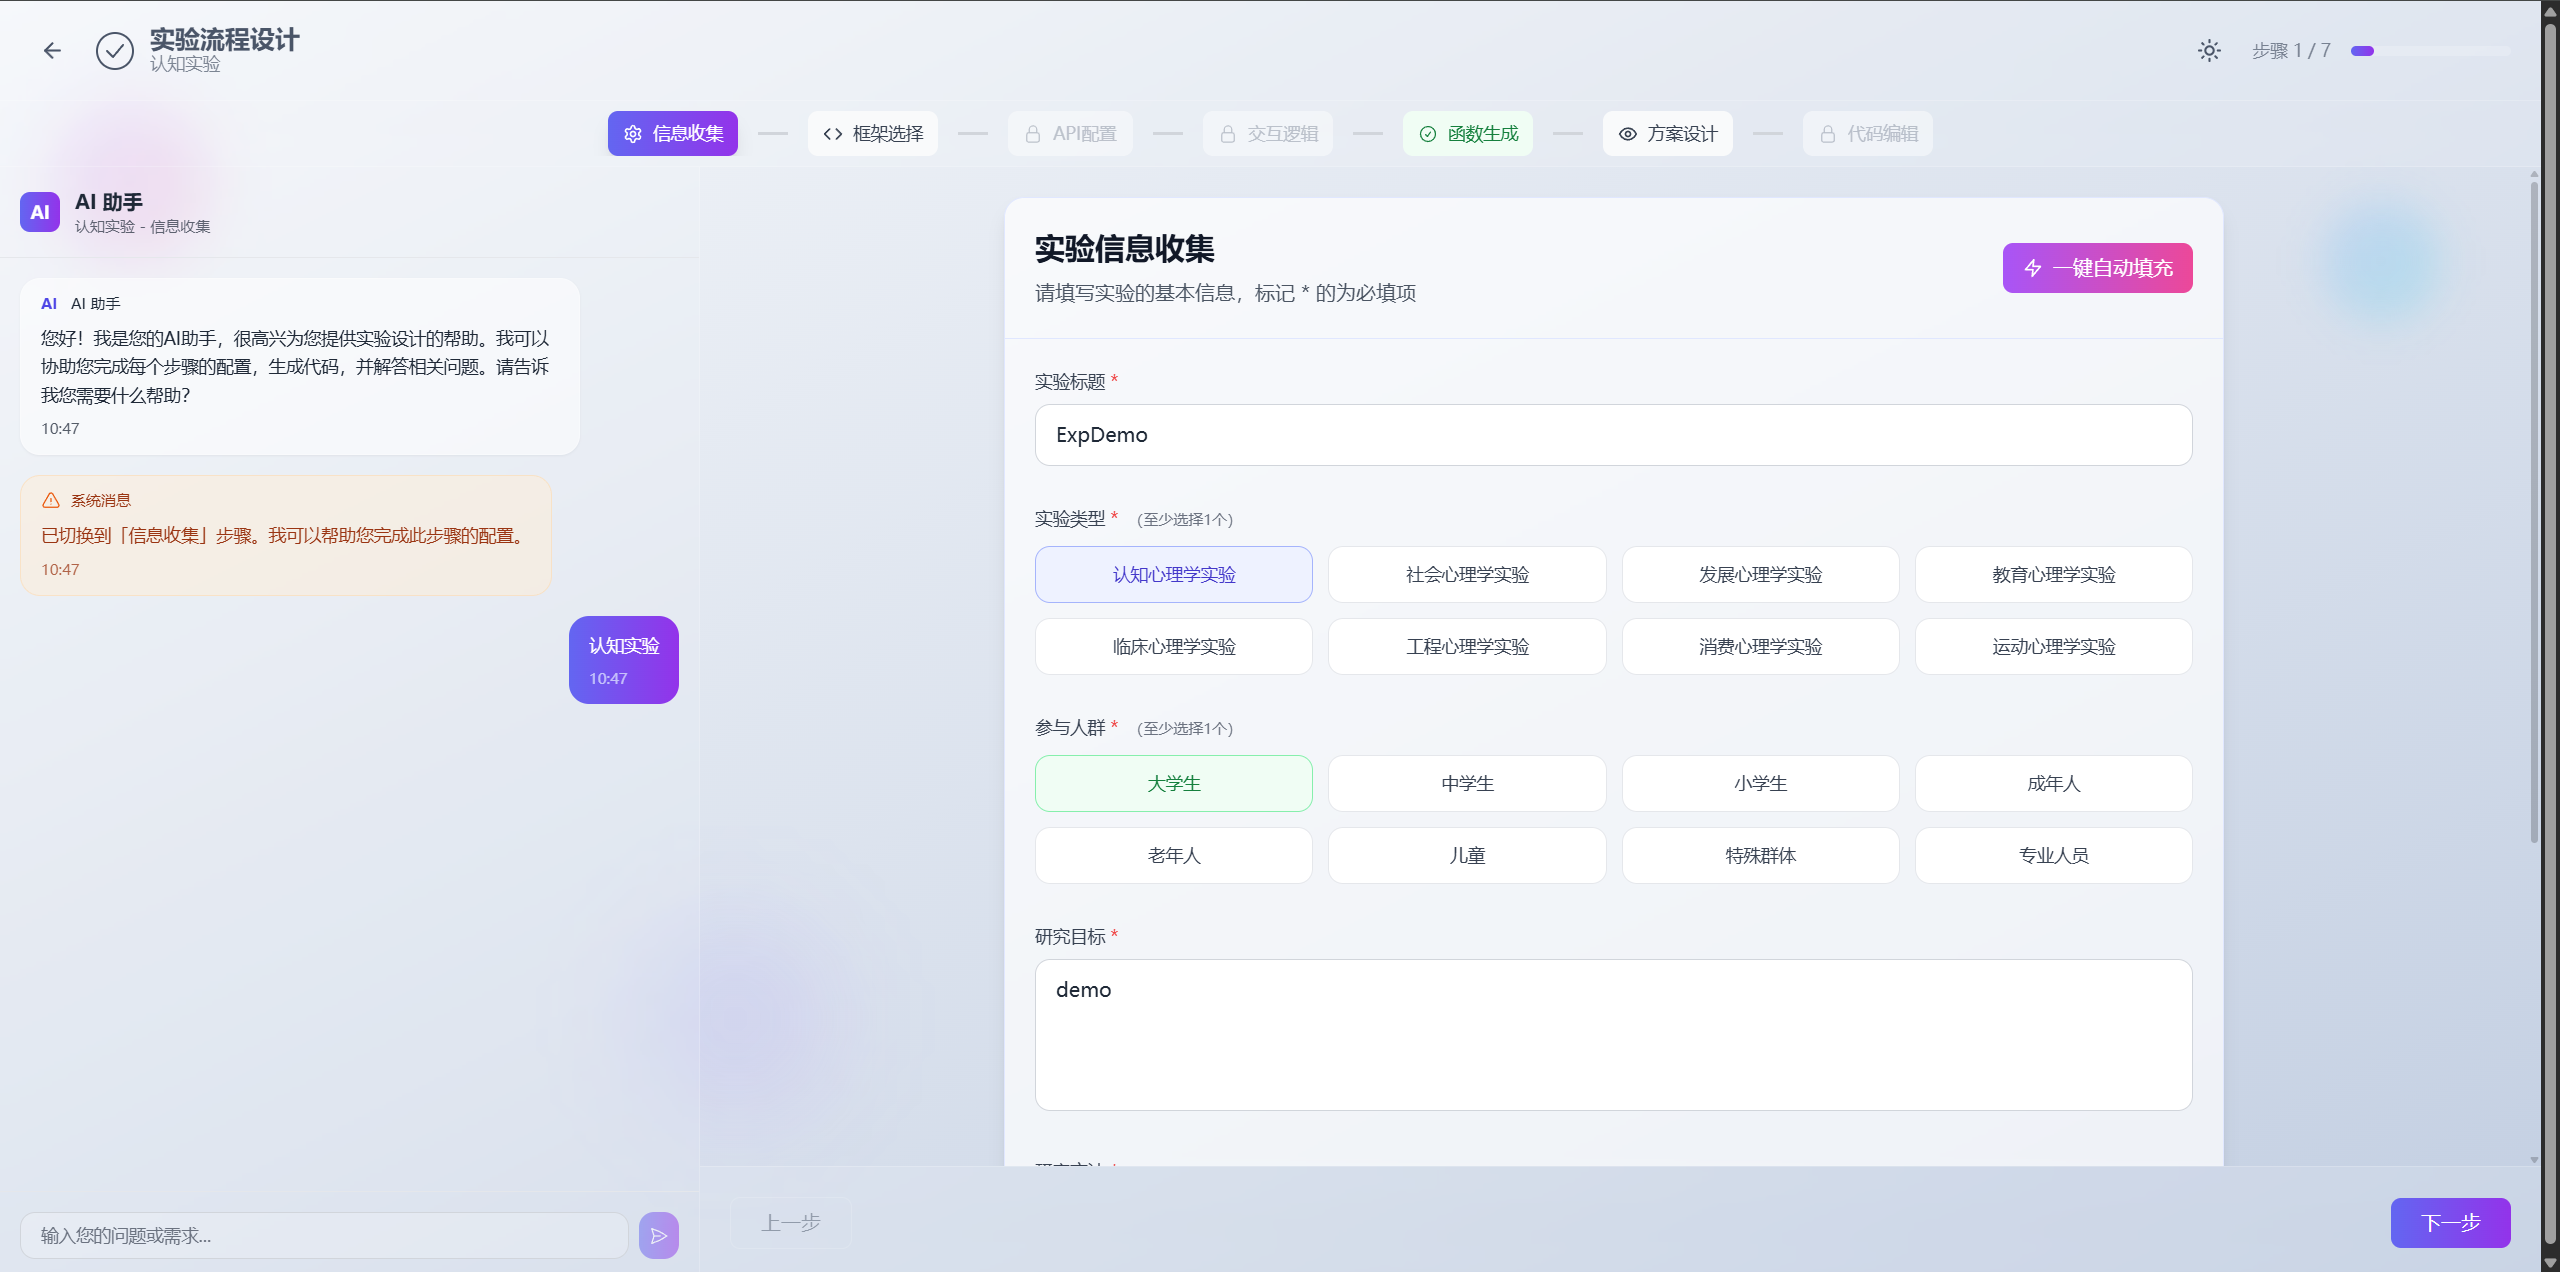The width and height of the screenshot is (2560, 1272).
Task: Click the 实验信息收集 heading
Action: [x=1124, y=248]
